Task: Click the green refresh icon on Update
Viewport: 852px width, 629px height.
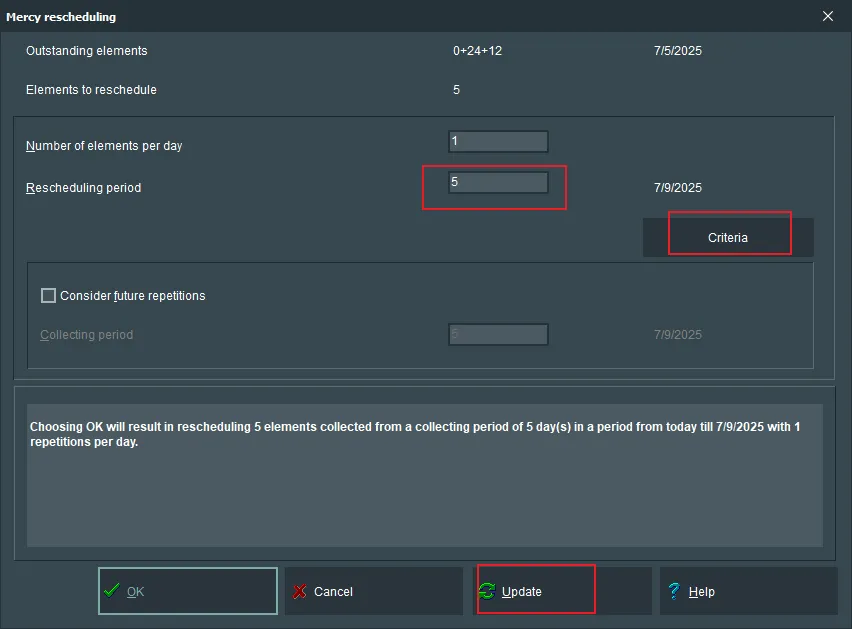Action: click(x=487, y=592)
